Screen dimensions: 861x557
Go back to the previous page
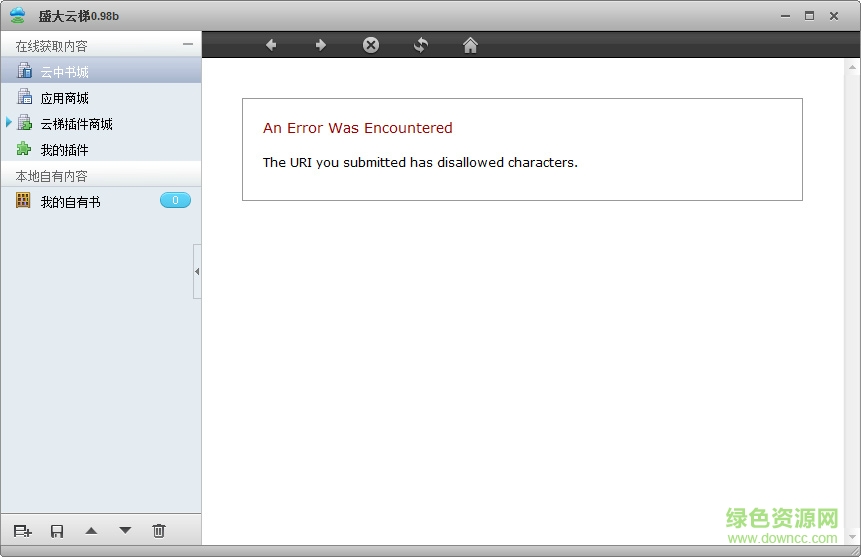pos(271,45)
